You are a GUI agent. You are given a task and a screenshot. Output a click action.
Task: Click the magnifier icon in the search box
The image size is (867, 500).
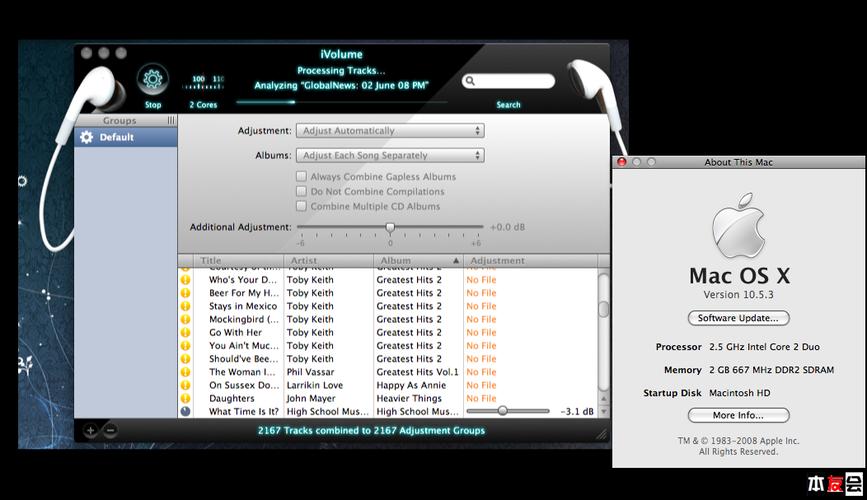coord(470,81)
